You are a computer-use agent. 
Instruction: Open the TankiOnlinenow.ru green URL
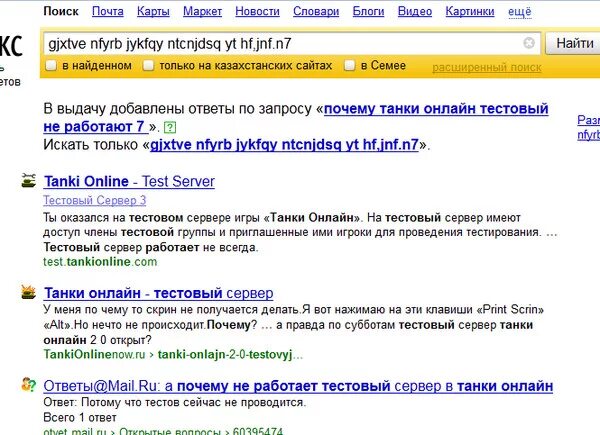click(x=95, y=355)
